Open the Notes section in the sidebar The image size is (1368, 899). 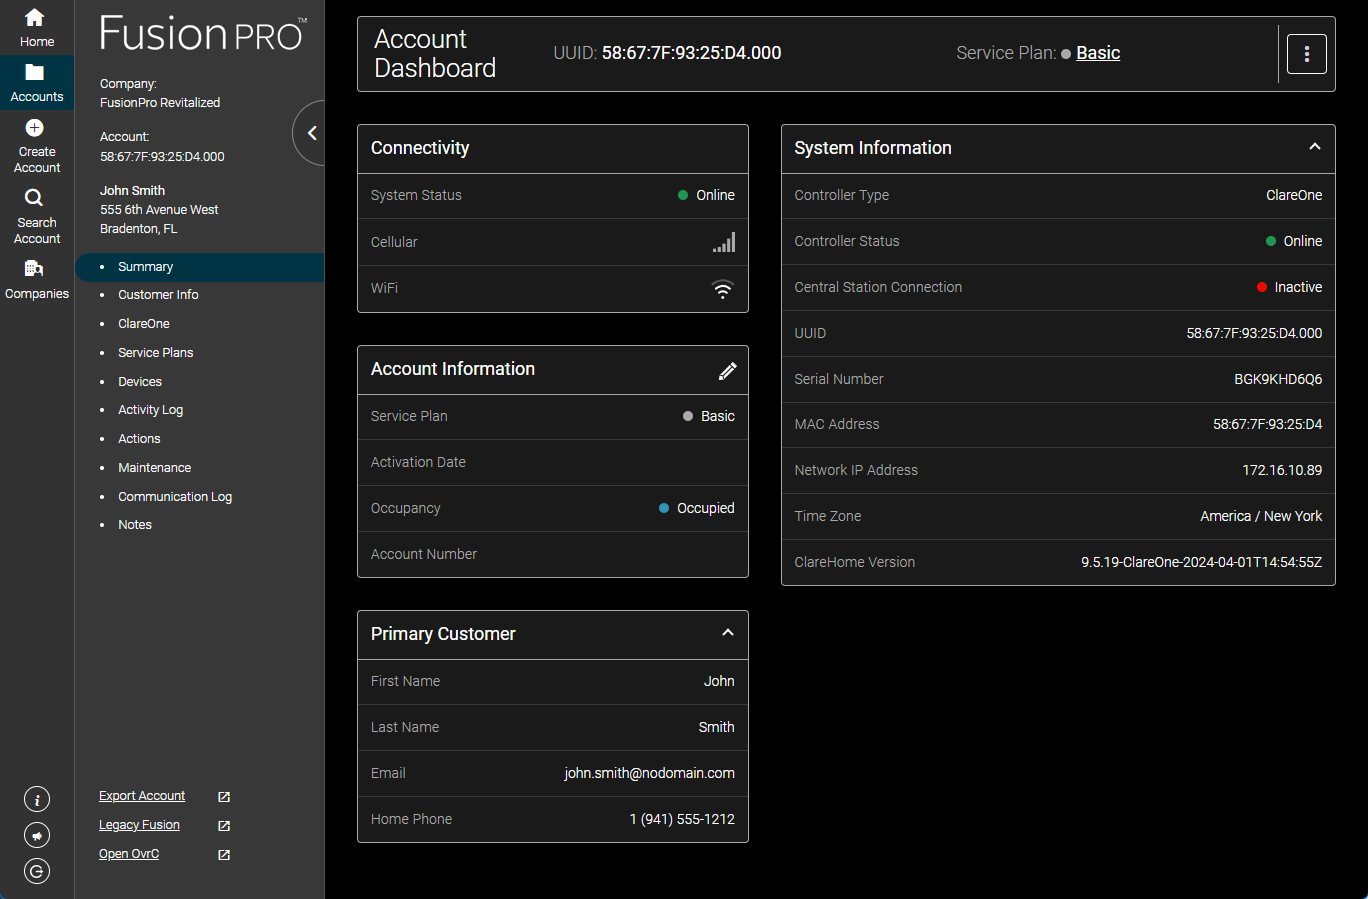[134, 524]
